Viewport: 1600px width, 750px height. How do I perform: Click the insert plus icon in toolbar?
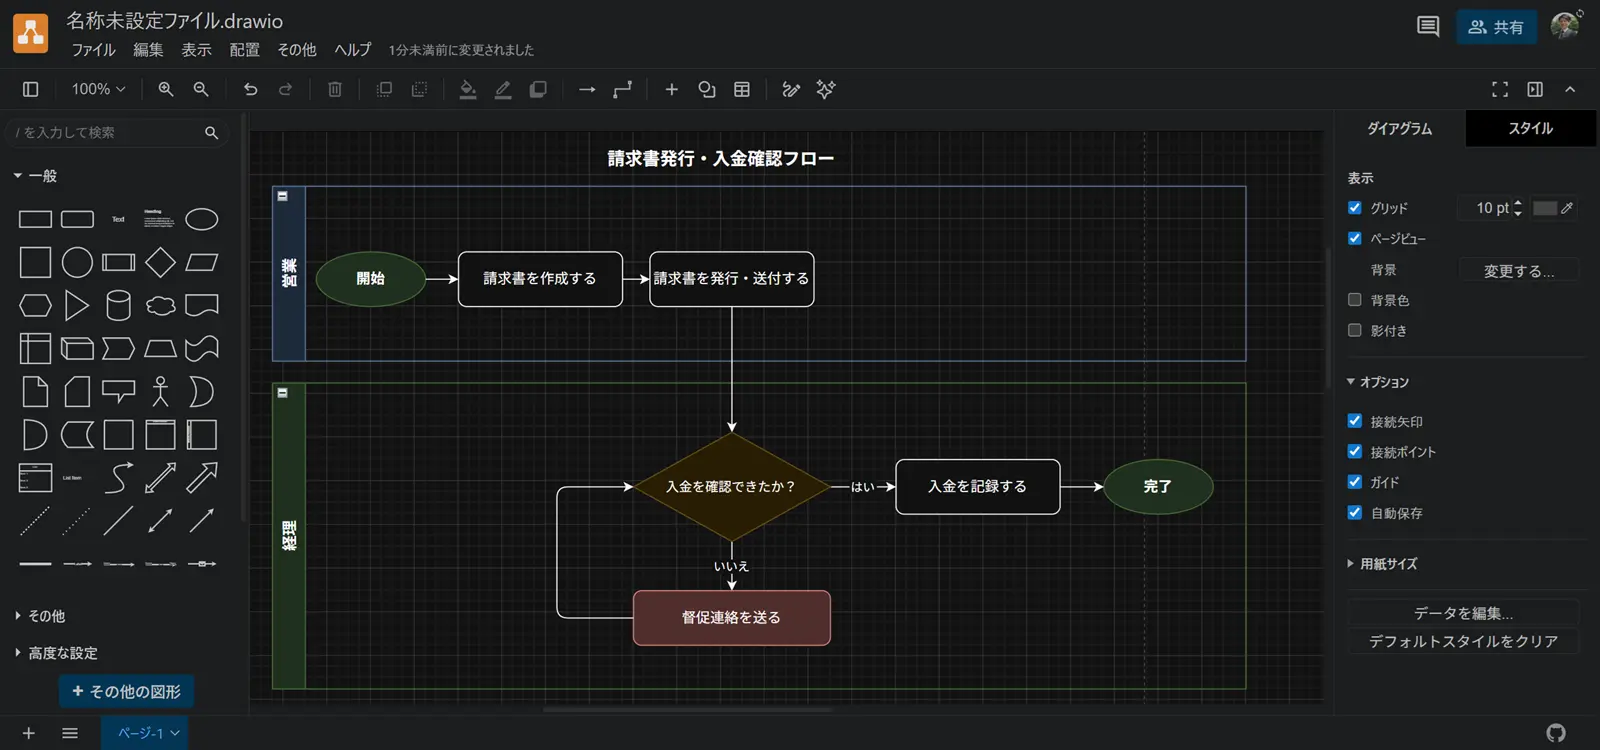point(672,89)
